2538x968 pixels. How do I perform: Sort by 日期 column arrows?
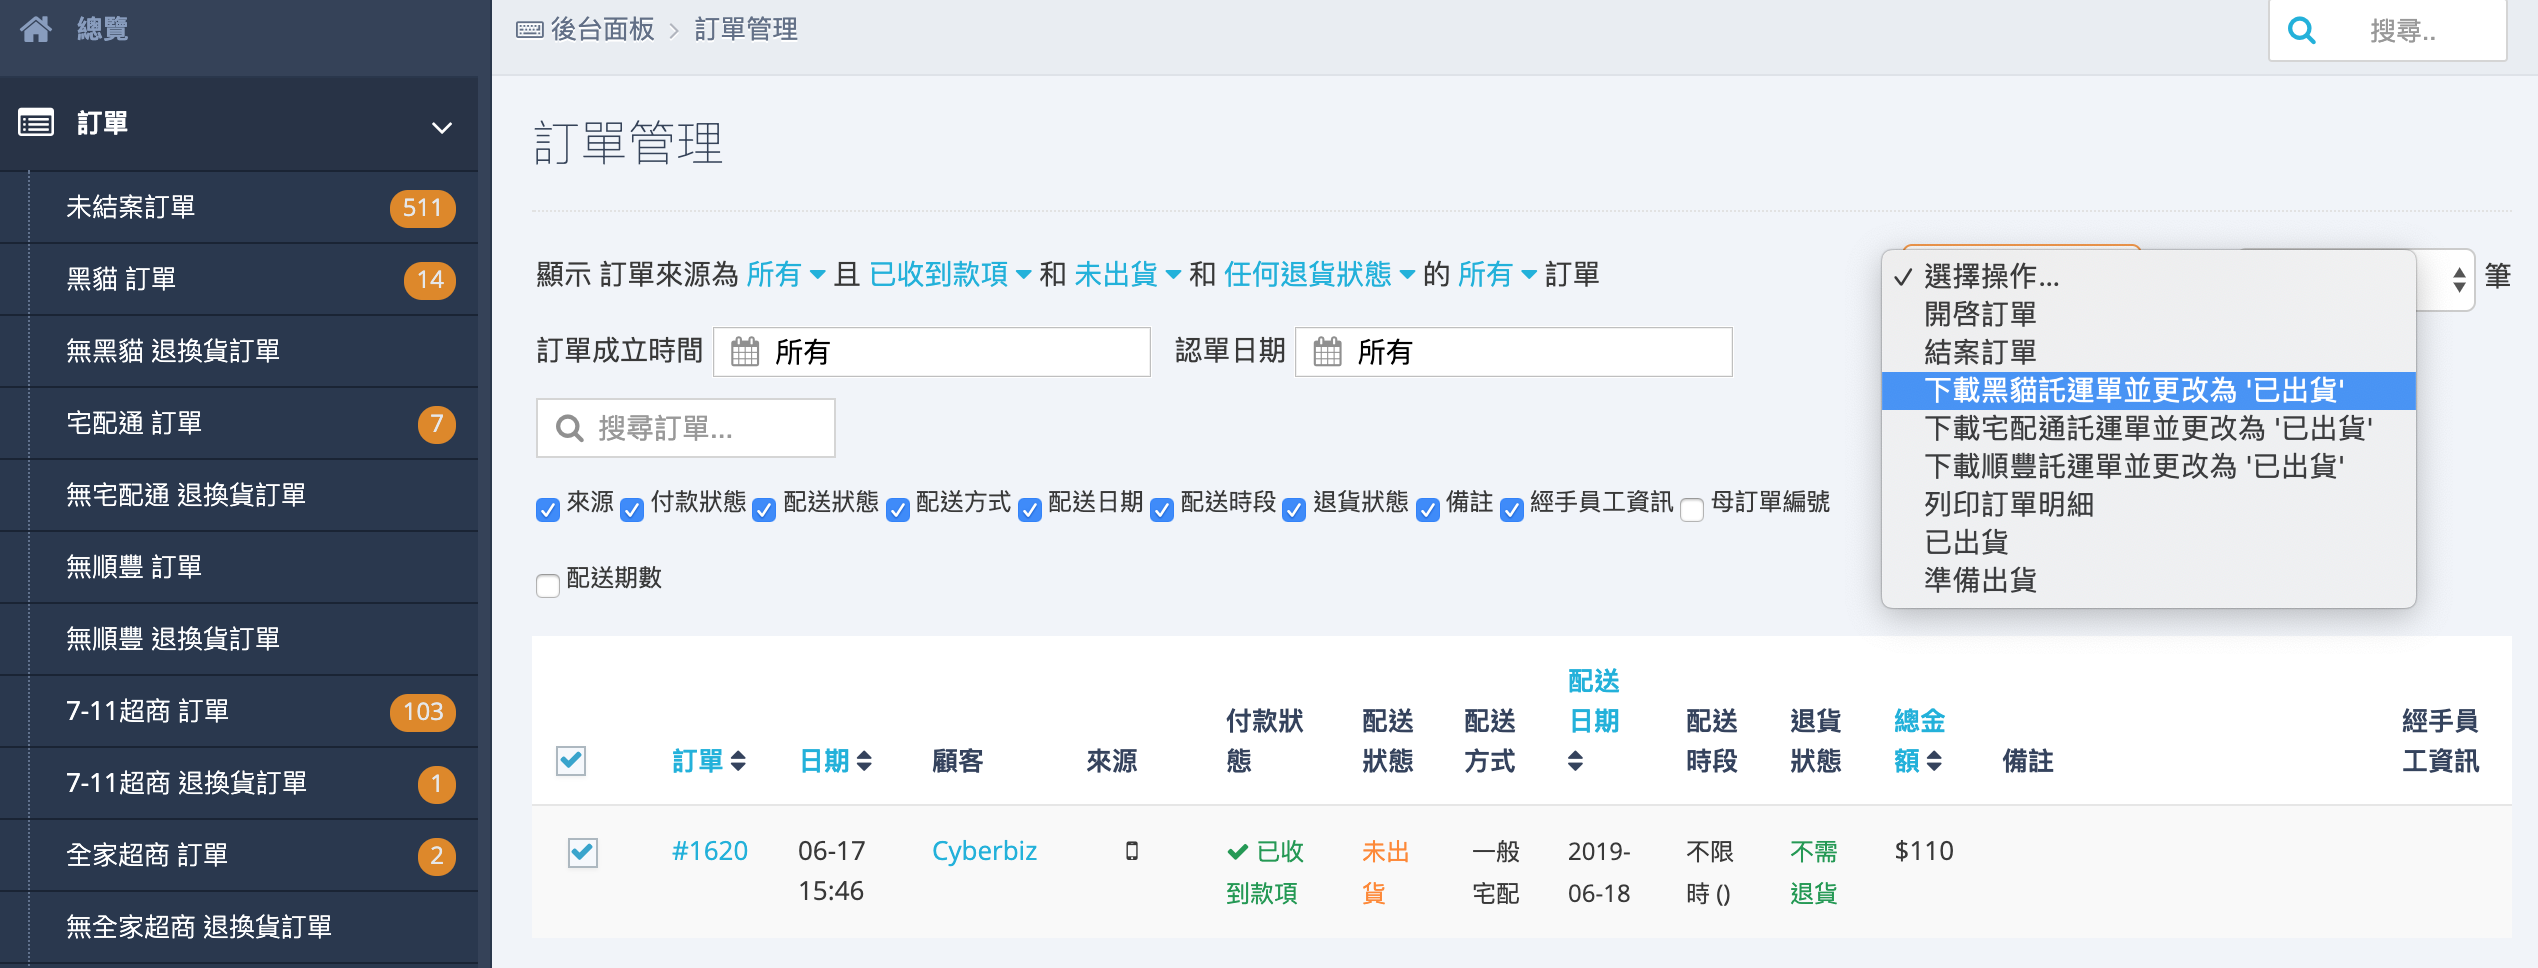click(x=864, y=761)
